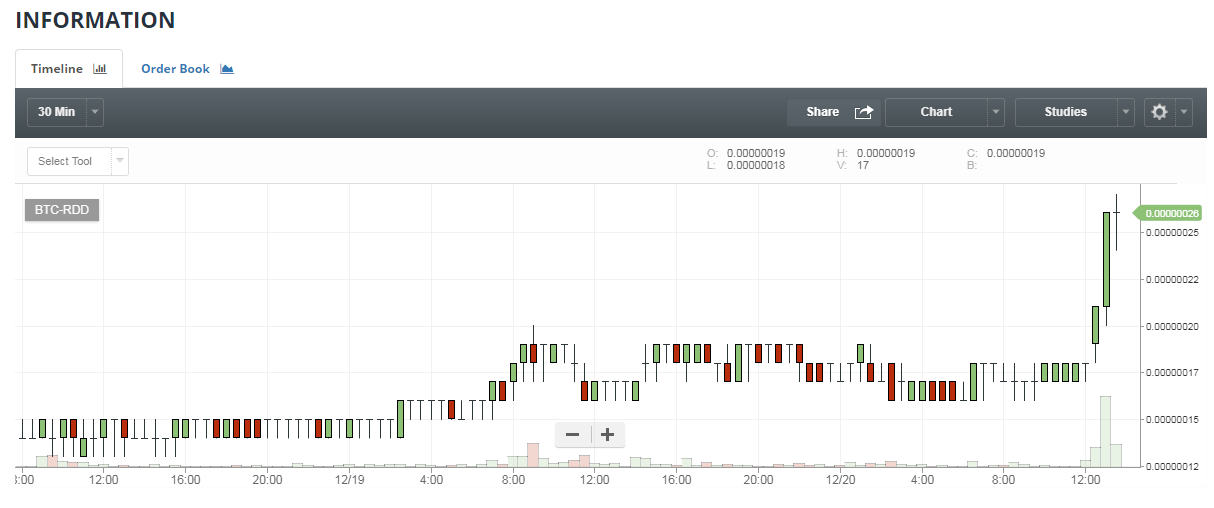
Task: Open the Timeline tab
Action: tap(69, 69)
